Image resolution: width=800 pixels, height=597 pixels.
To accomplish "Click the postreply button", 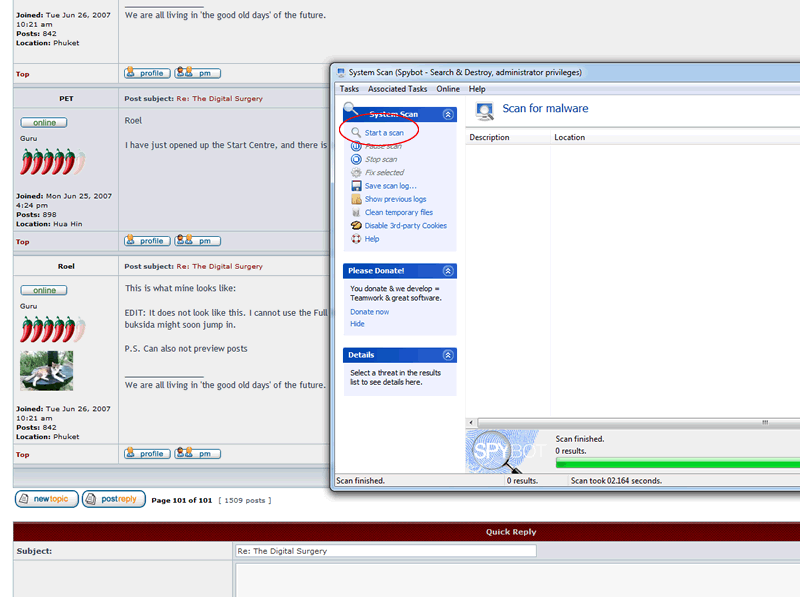I will [x=114, y=499].
